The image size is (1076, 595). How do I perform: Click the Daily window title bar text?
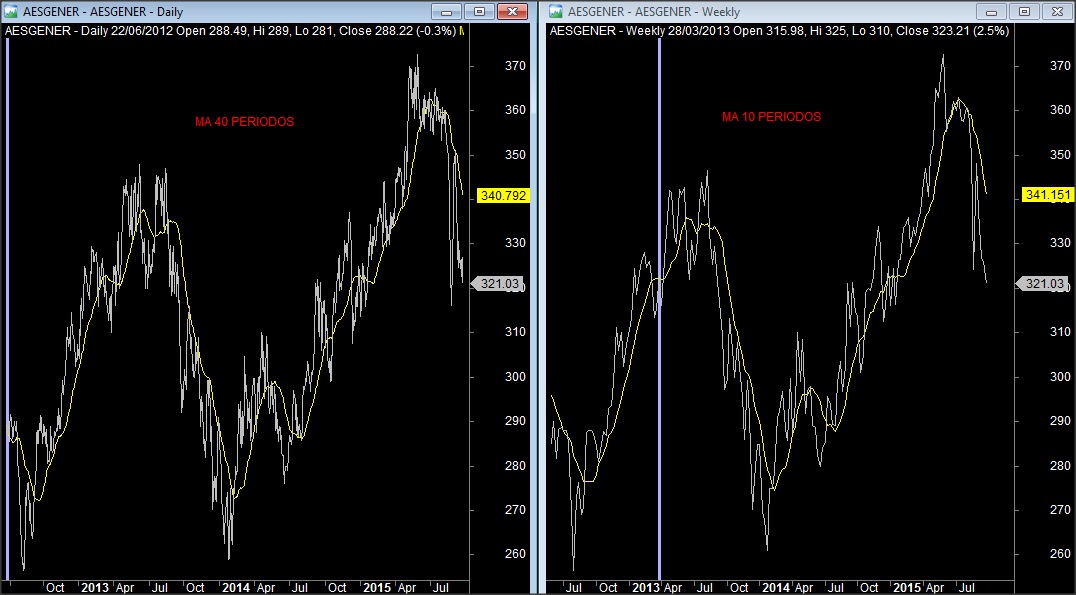click(103, 12)
